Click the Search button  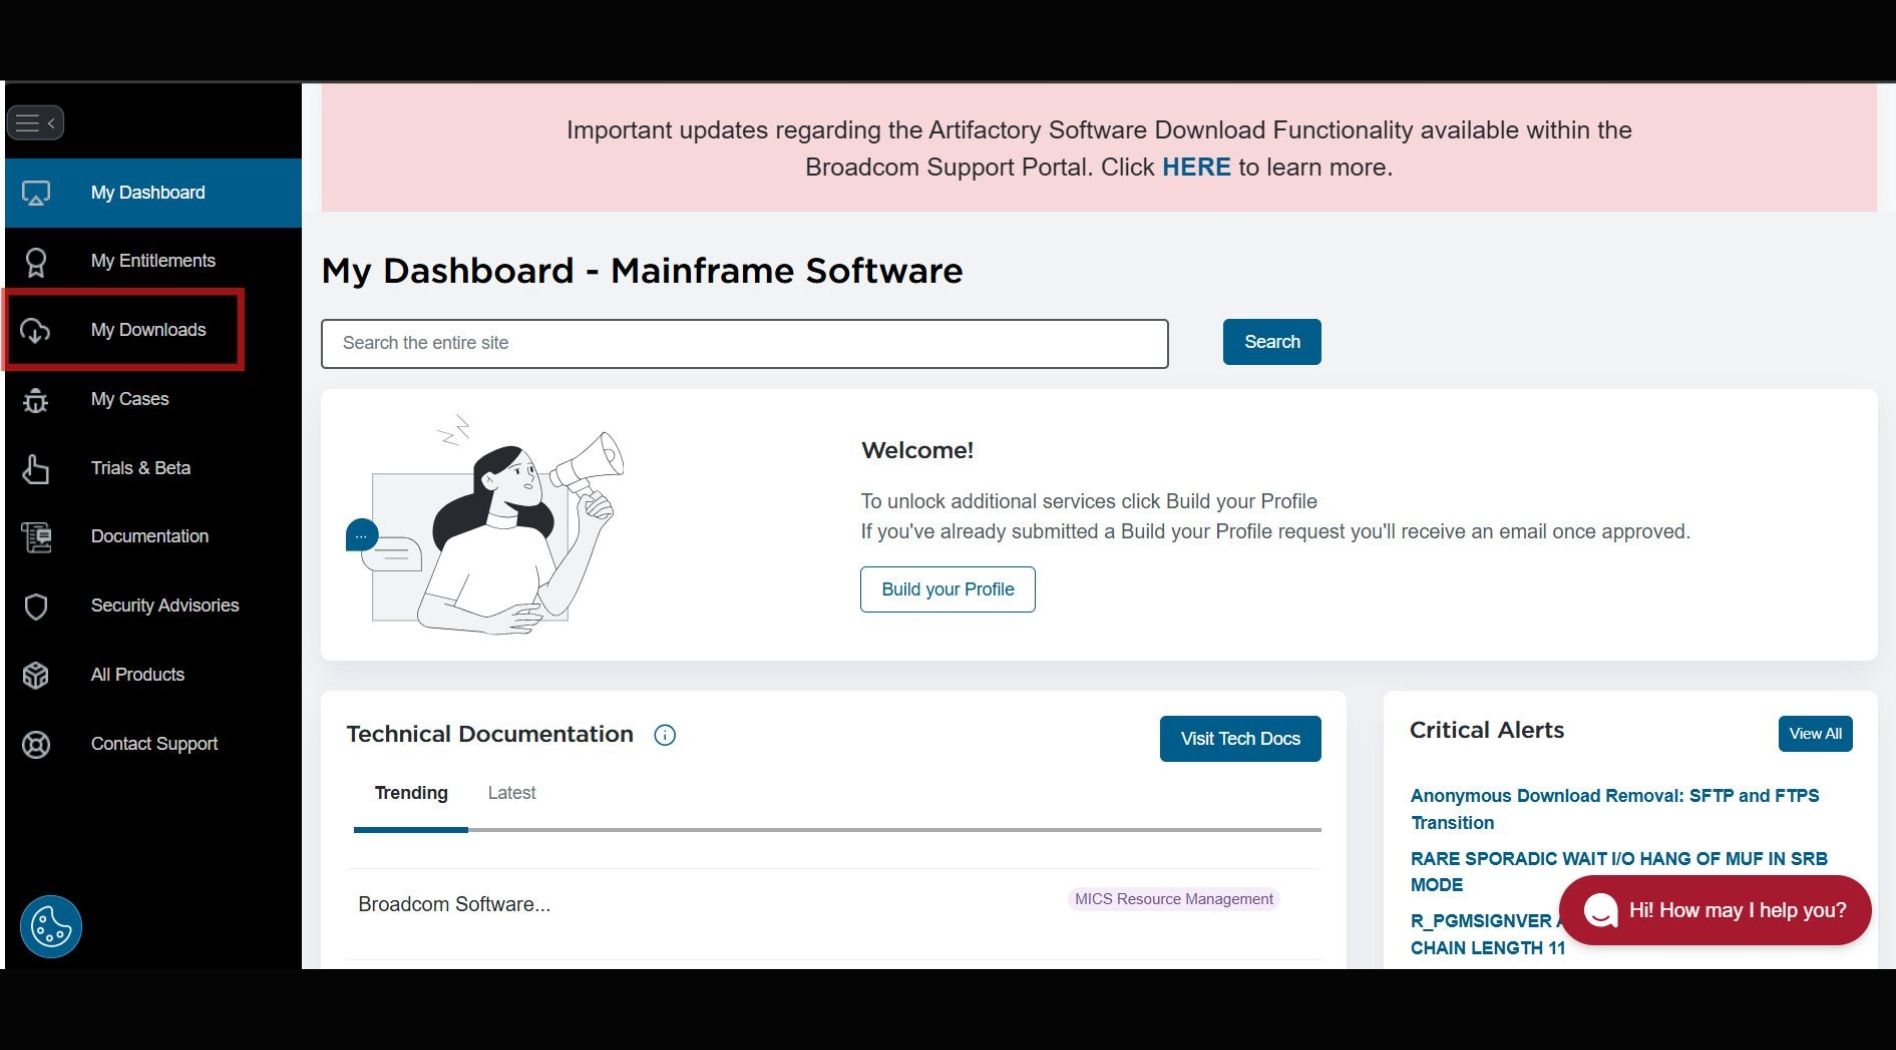[x=1272, y=342]
